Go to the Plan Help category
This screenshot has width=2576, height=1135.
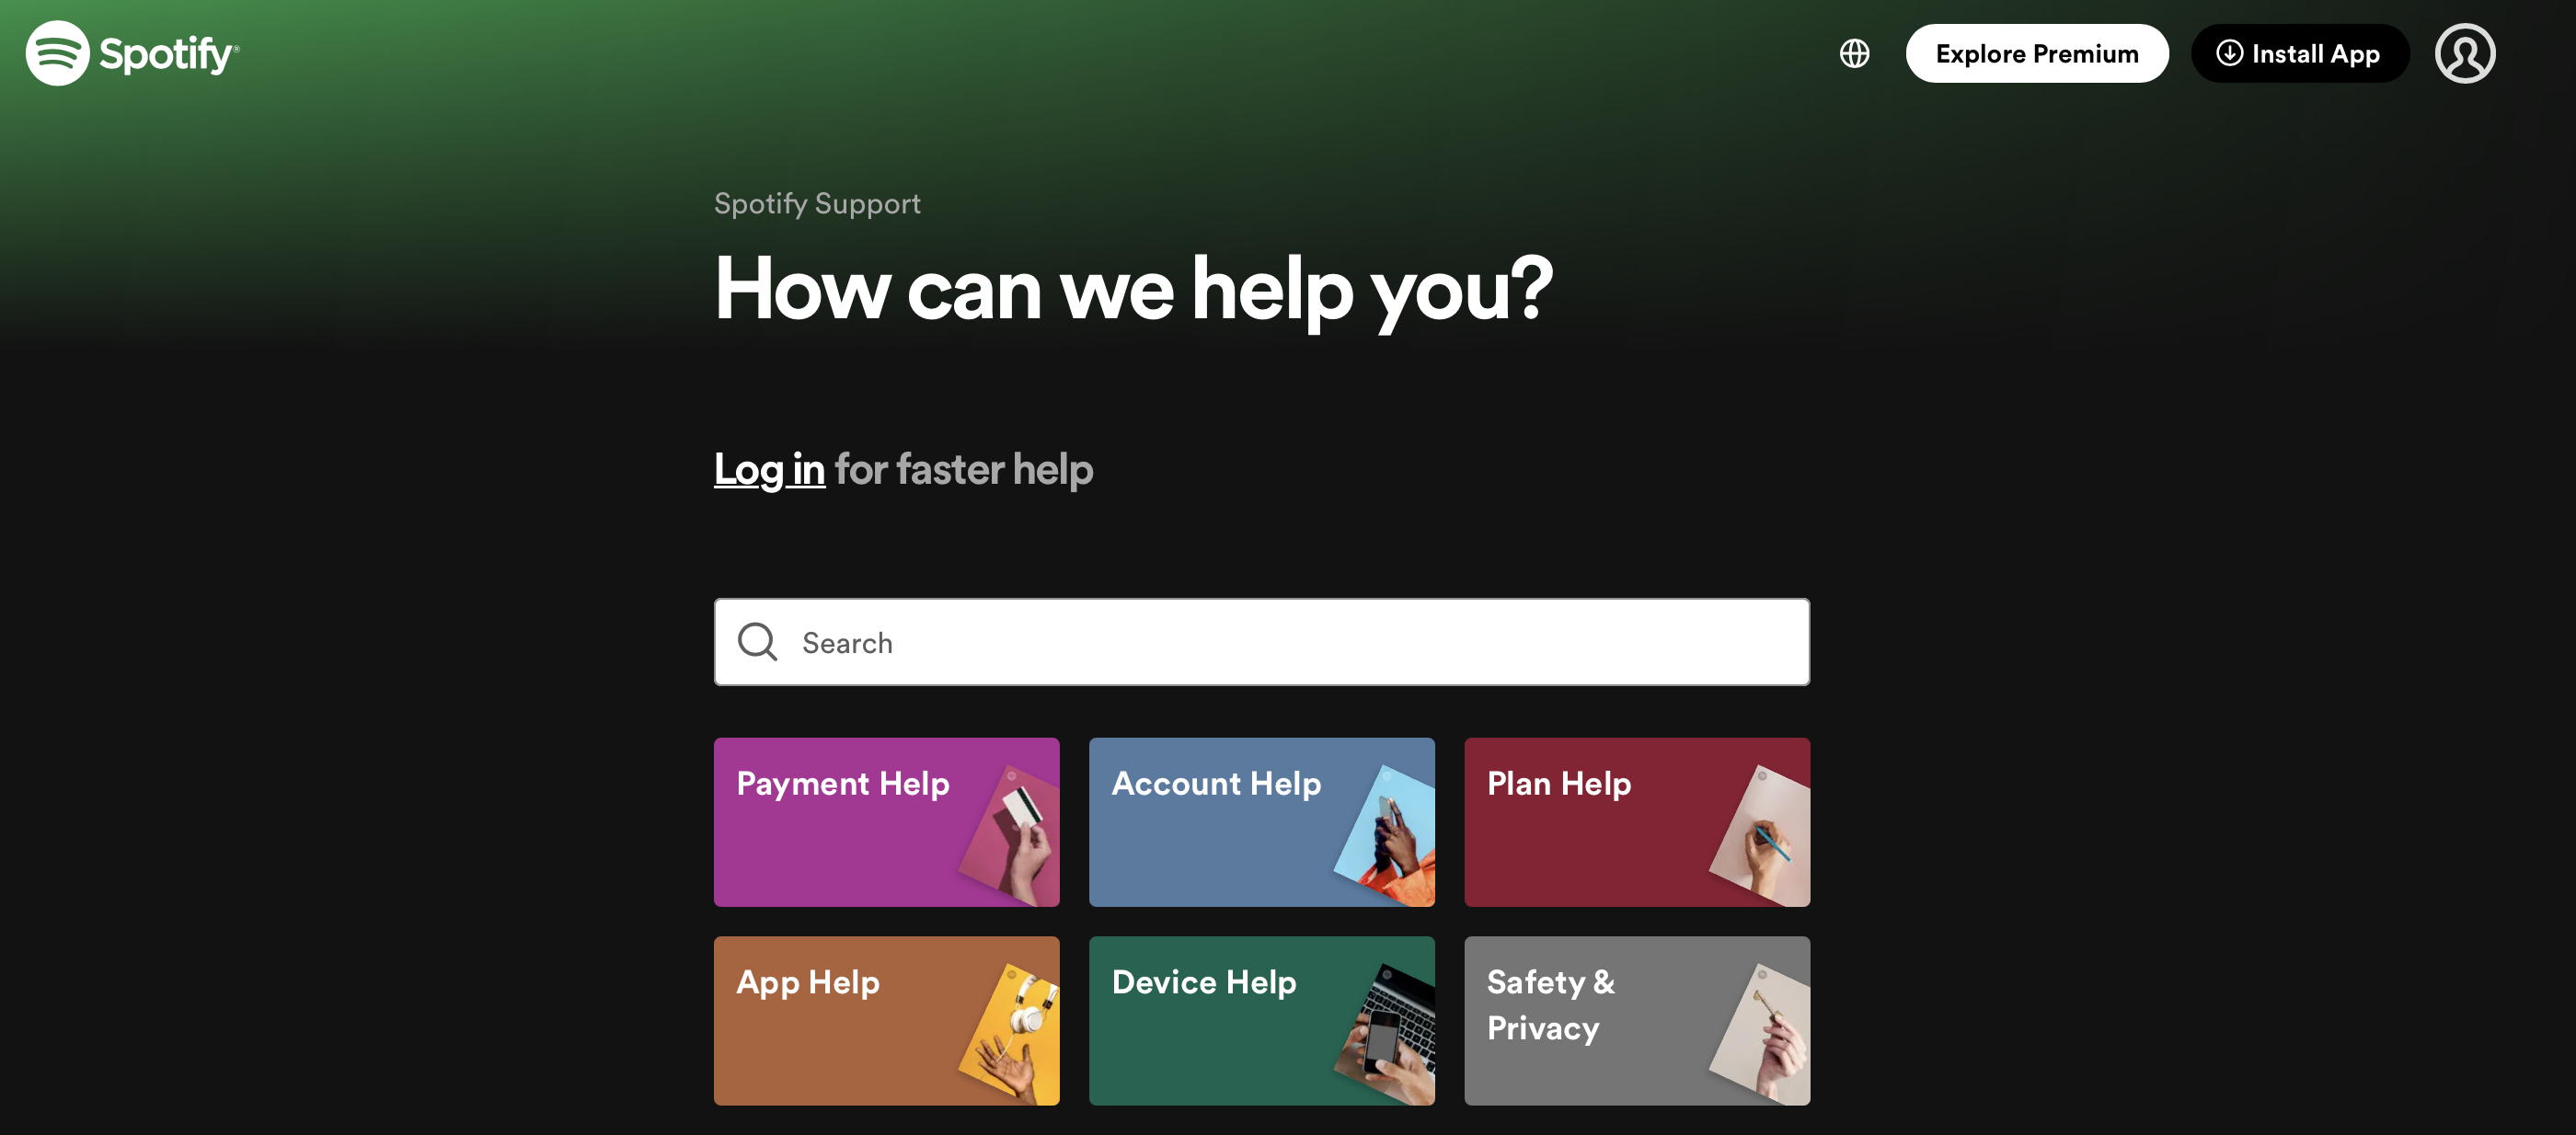(1637, 822)
